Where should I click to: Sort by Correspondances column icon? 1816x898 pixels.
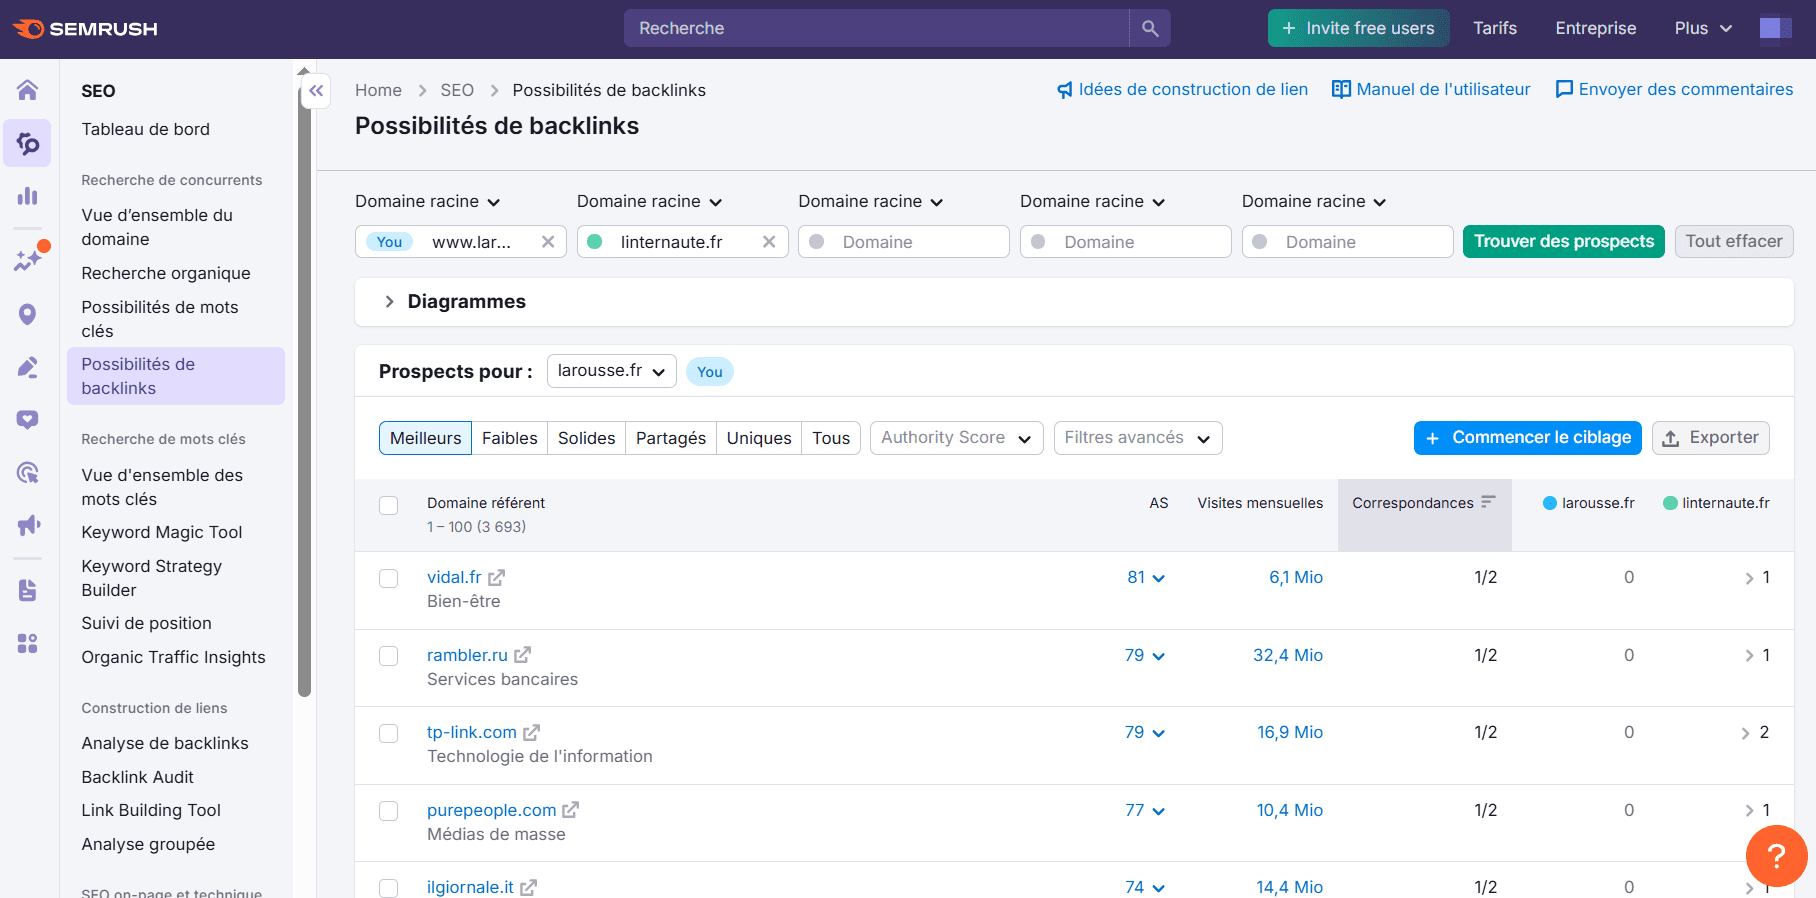[x=1488, y=502]
